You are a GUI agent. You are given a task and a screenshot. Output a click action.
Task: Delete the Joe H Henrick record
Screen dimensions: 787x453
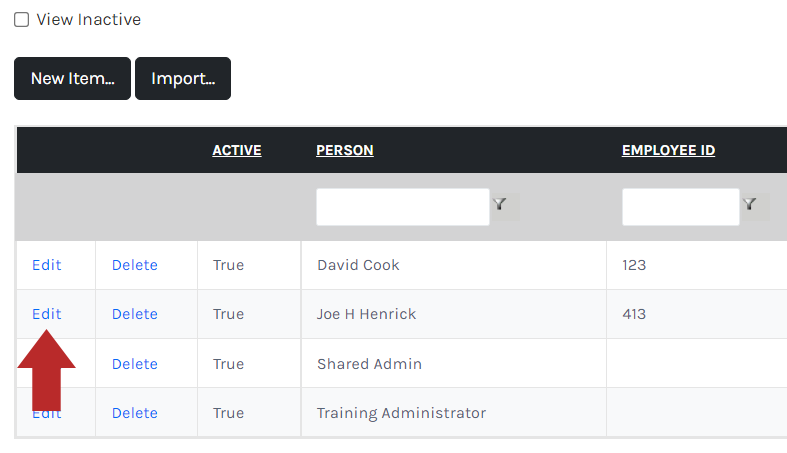pyautogui.click(x=135, y=314)
